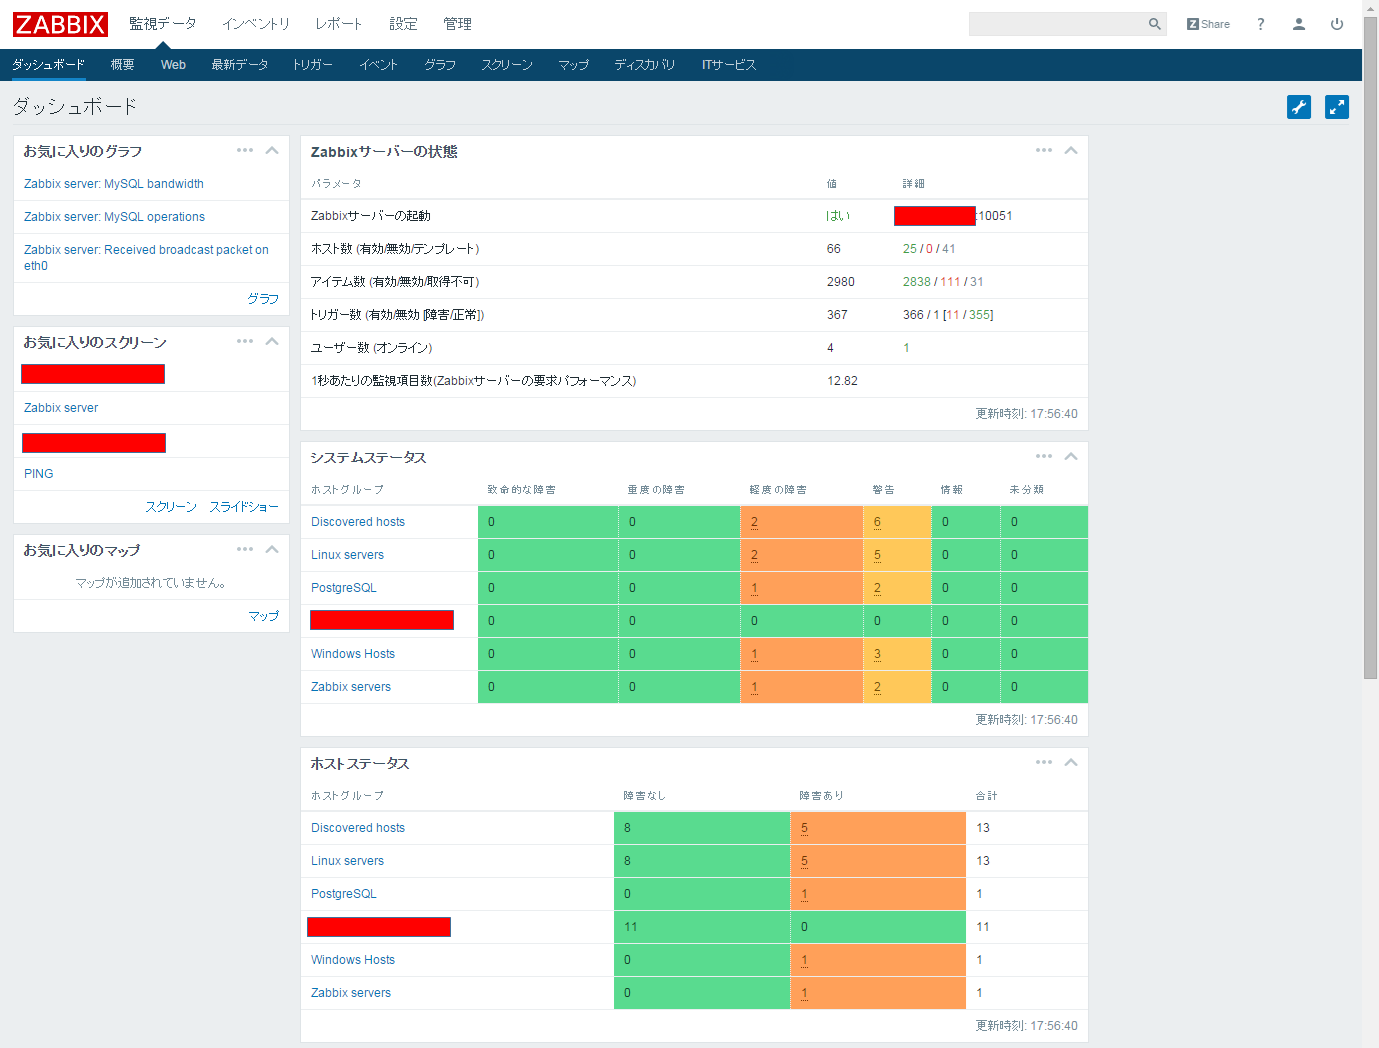This screenshot has height=1048, width=1379.
Task: Select the イベント submenu tab
Action: tap(379, 65)
